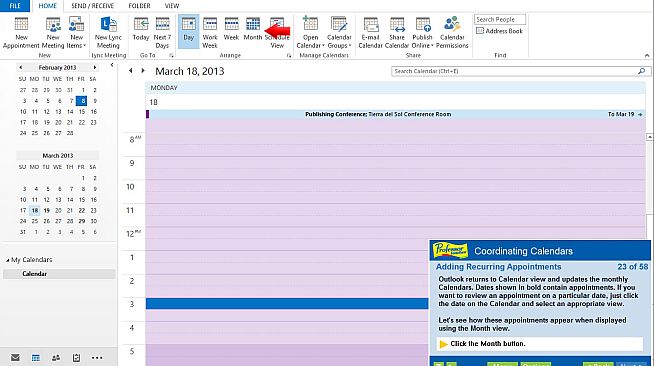Viewport: 654px width, 366px height.
Task: Click in the Search People field
Action: click(500, 20)
